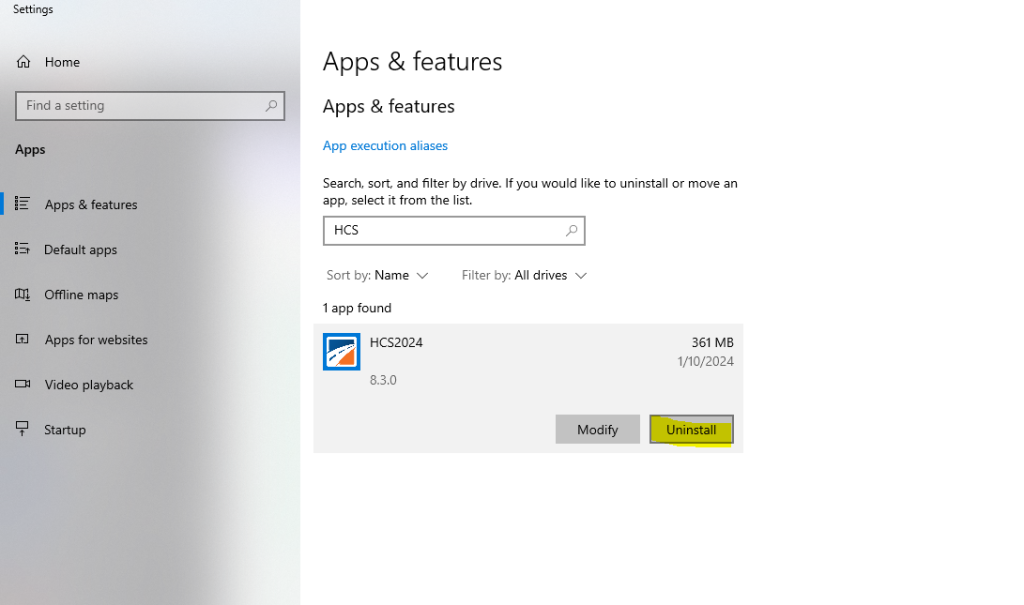The width and height of the screenshot is (1024, 605).
Task: Click the 8.3.0 version text of HCS2024
Action: point(383,380)
